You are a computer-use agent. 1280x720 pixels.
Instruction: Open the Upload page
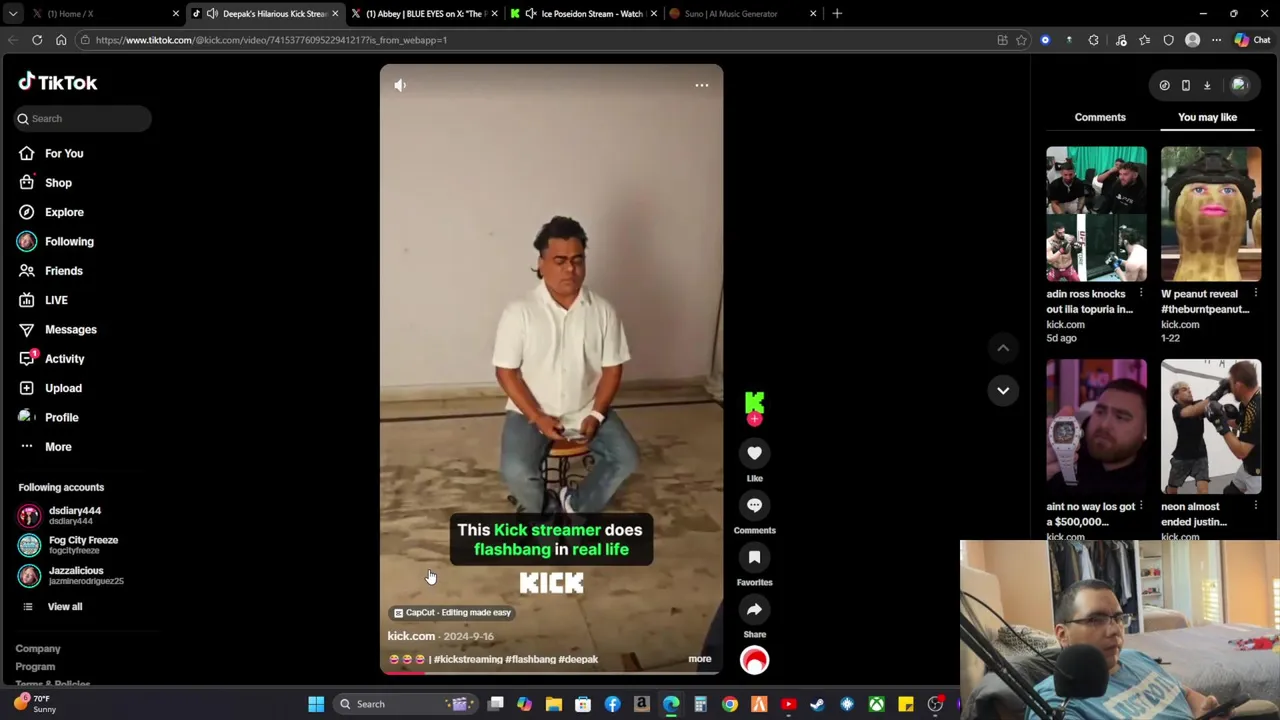(x=63, y=388)
